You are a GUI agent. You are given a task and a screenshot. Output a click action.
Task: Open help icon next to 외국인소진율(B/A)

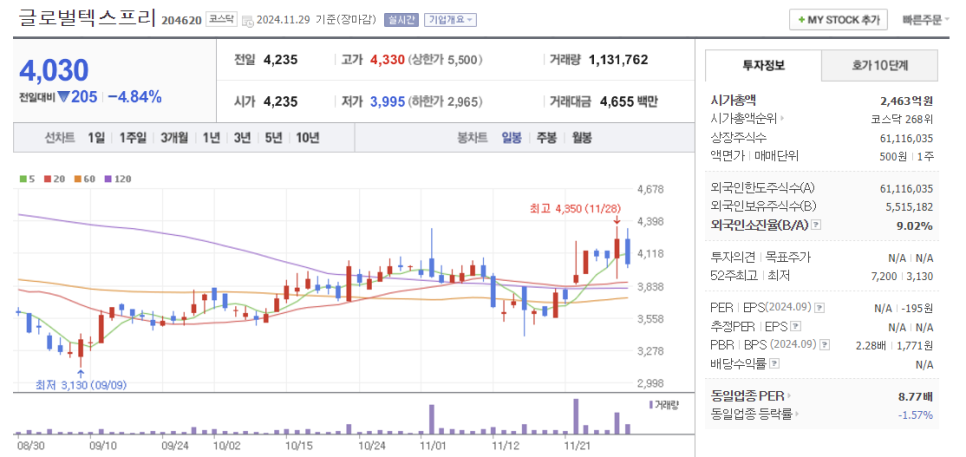point(816,225)
